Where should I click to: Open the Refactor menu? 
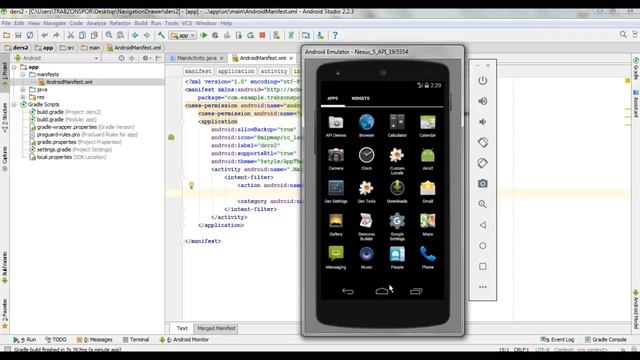(120, 23)
